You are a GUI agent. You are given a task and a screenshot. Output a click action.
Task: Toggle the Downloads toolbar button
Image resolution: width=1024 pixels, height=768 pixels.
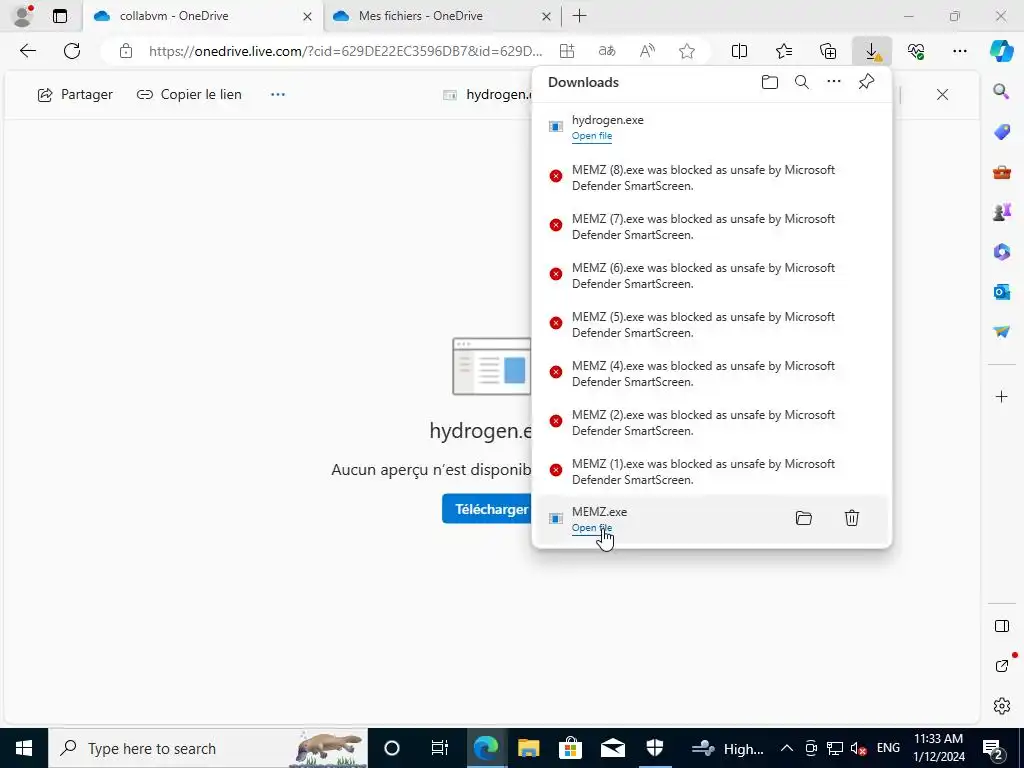[x=872, y=51]
